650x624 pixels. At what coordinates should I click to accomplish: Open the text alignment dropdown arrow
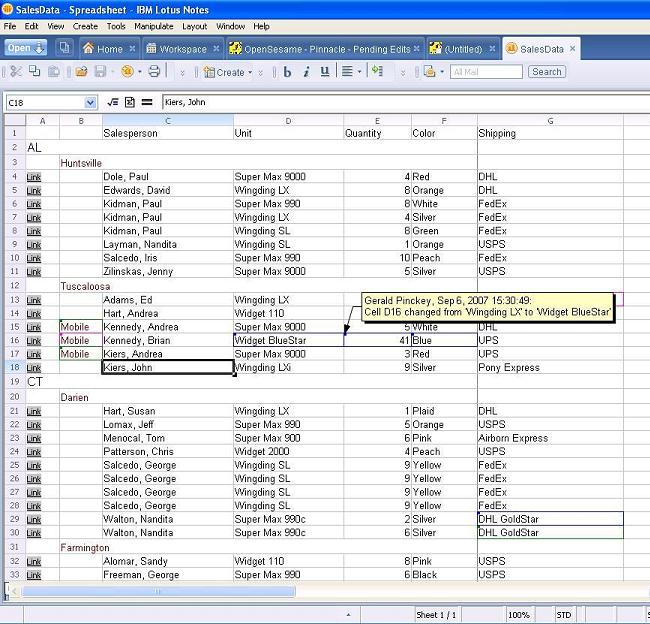coord(359,72)
